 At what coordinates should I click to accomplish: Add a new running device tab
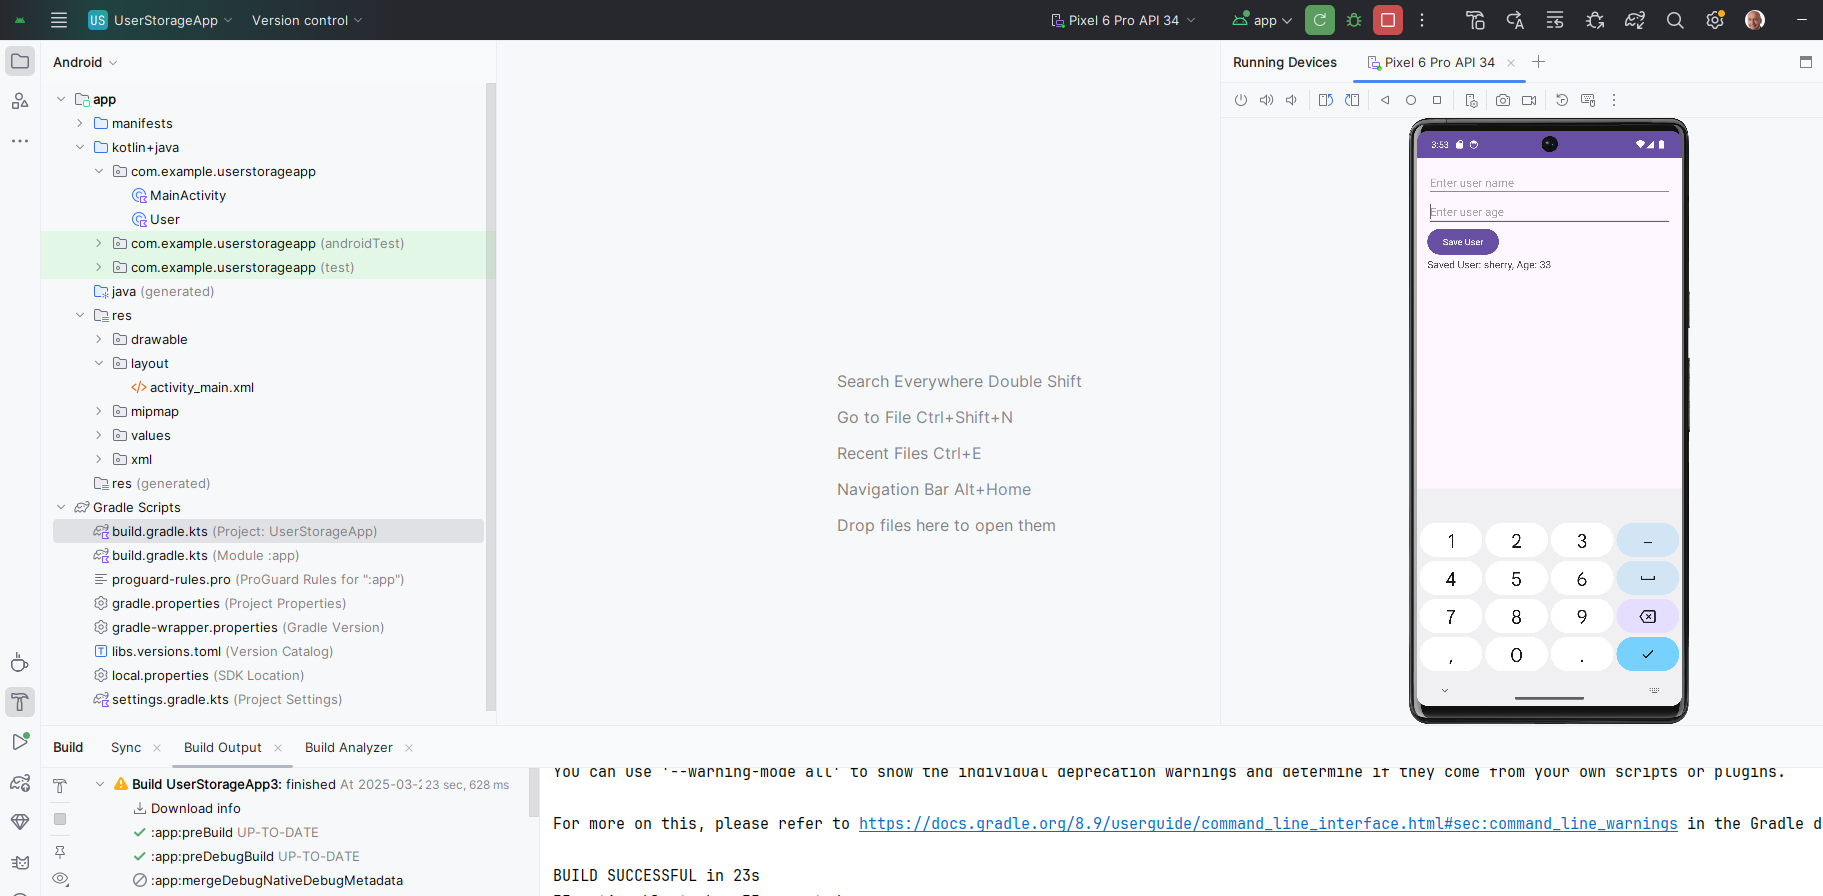coord(1538,62)
